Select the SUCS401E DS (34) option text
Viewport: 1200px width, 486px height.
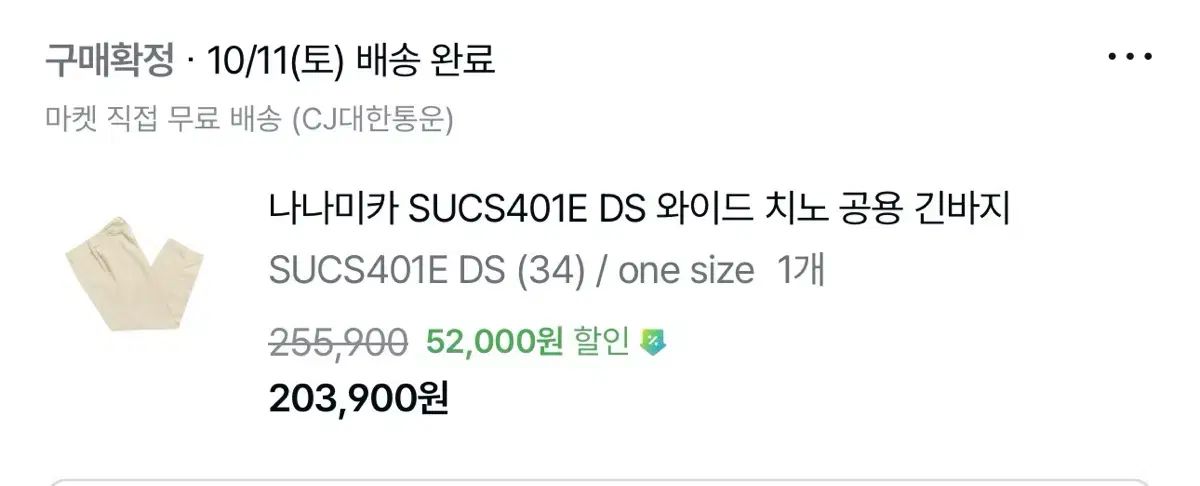[426, 271]
